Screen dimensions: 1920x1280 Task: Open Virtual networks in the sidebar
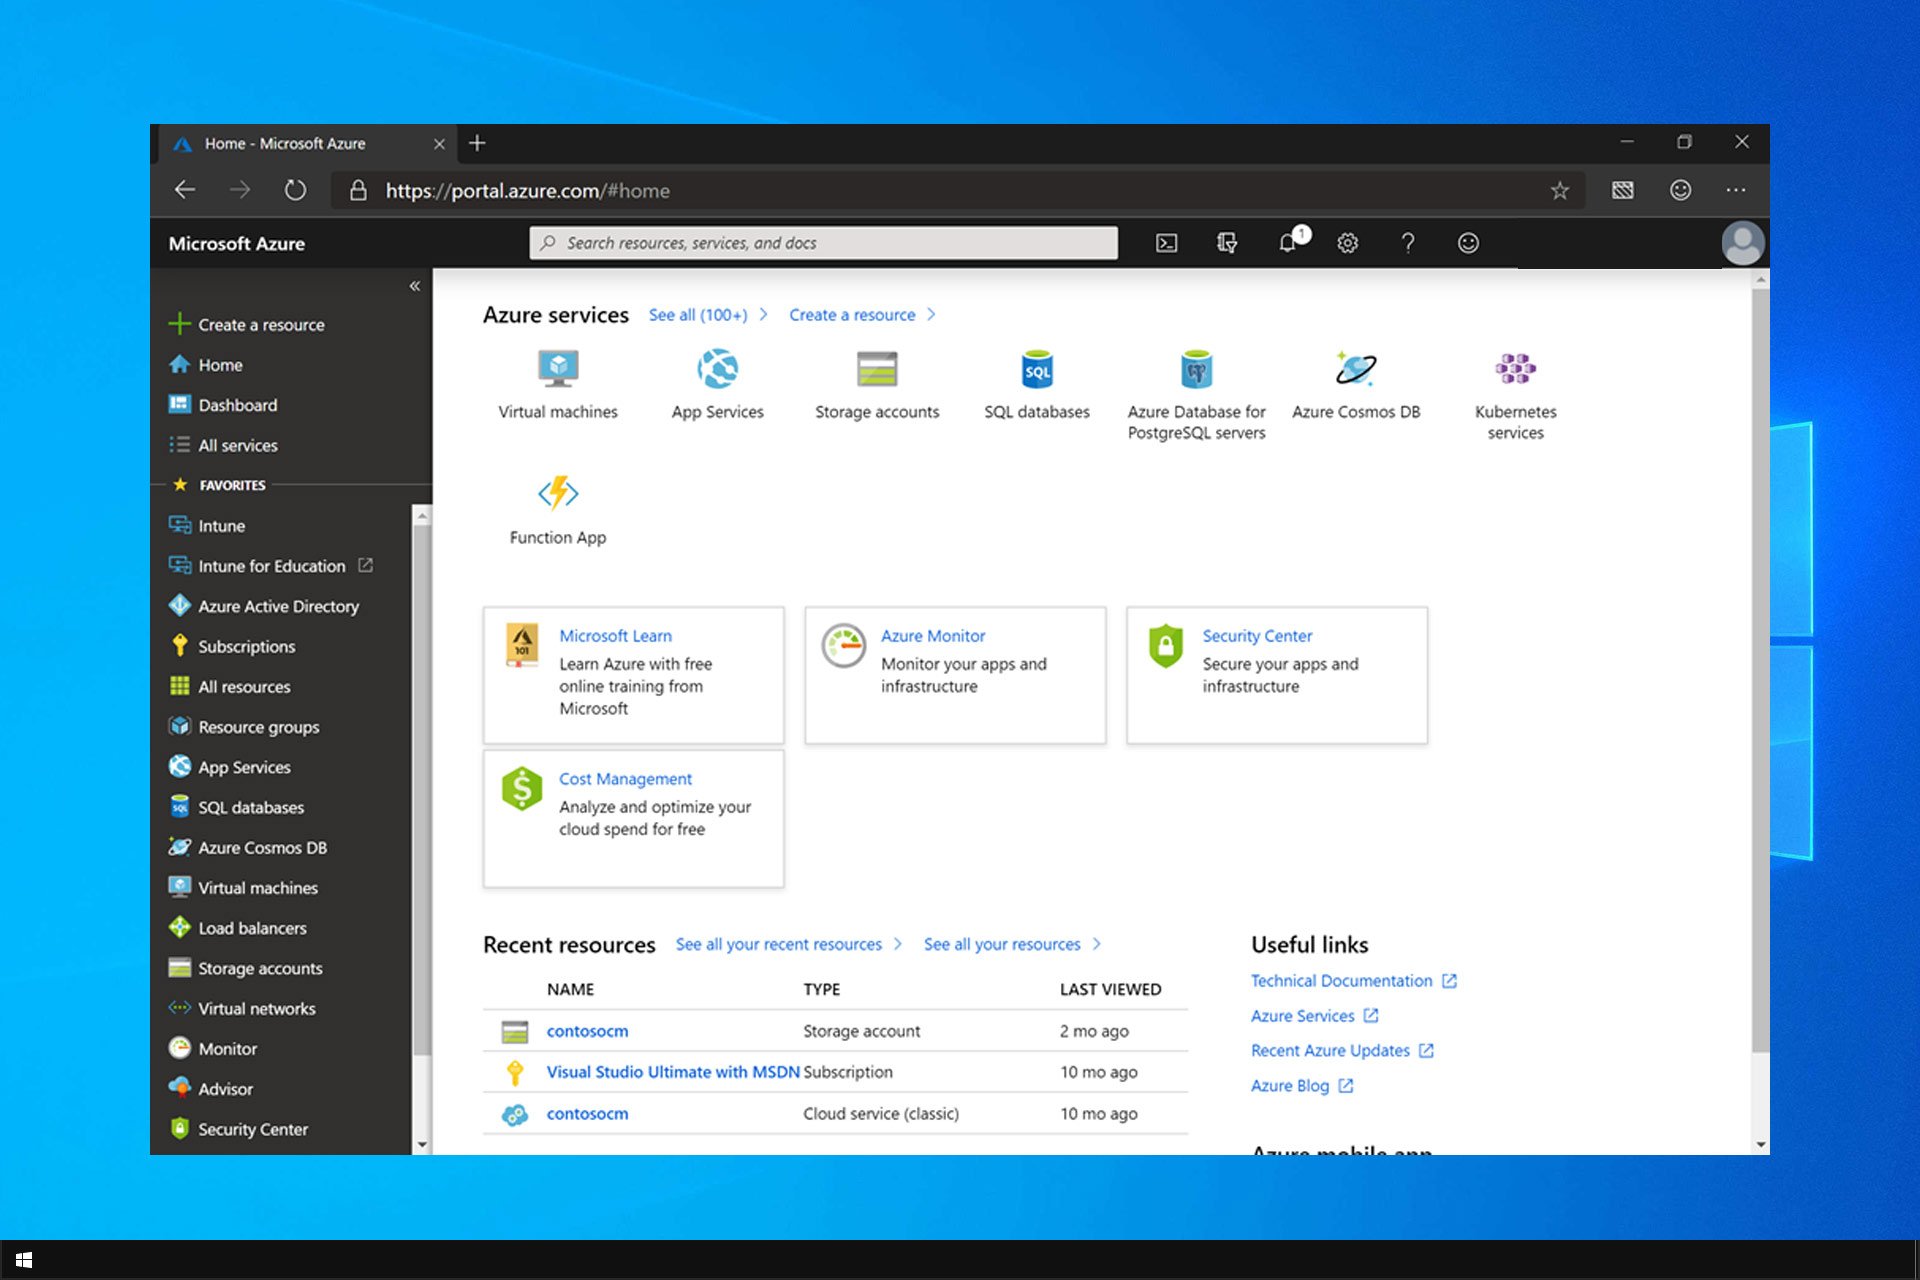(242, 1008)
